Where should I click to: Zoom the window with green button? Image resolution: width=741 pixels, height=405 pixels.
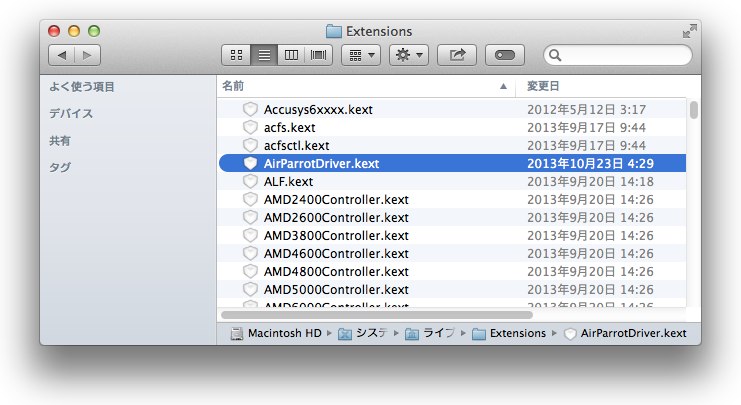[94, 31]
